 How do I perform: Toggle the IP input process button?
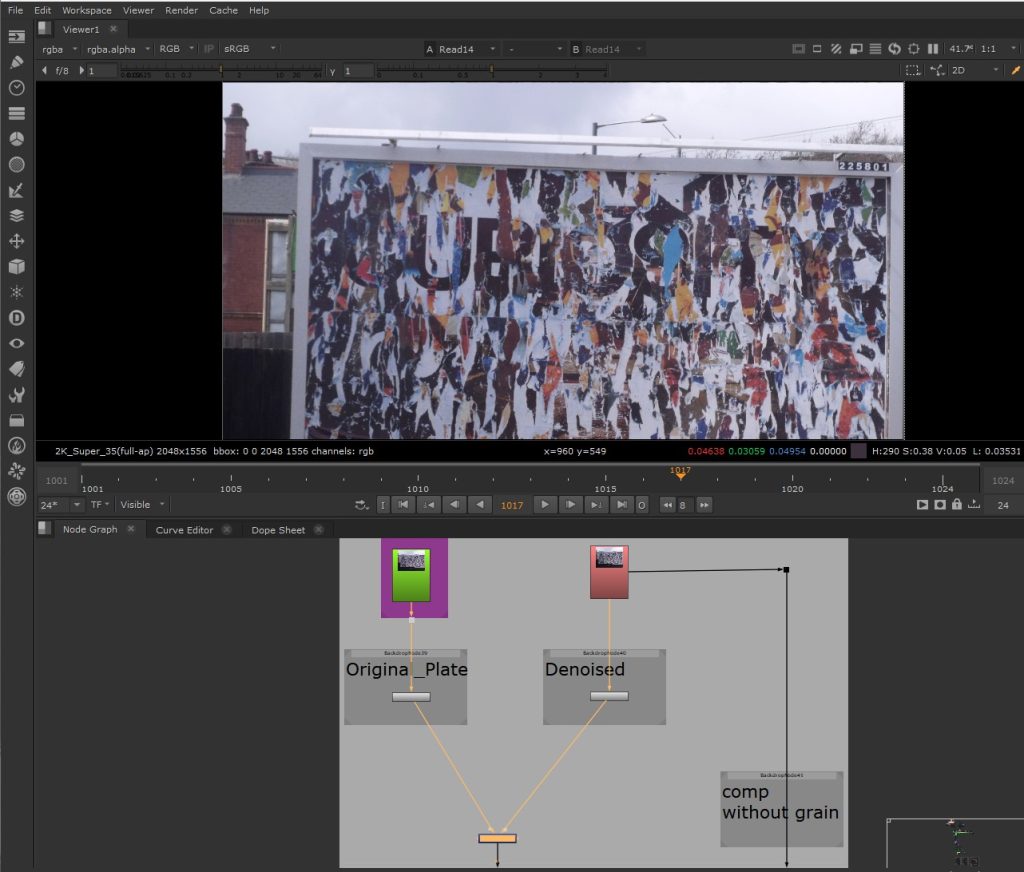pyautogui.click(x=209, y=49)
